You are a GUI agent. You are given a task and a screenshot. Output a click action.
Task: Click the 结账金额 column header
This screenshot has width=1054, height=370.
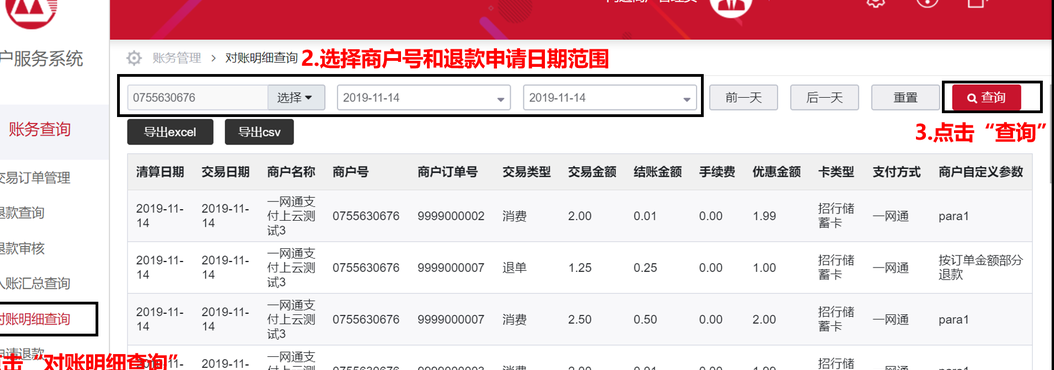tap(657, 172)
